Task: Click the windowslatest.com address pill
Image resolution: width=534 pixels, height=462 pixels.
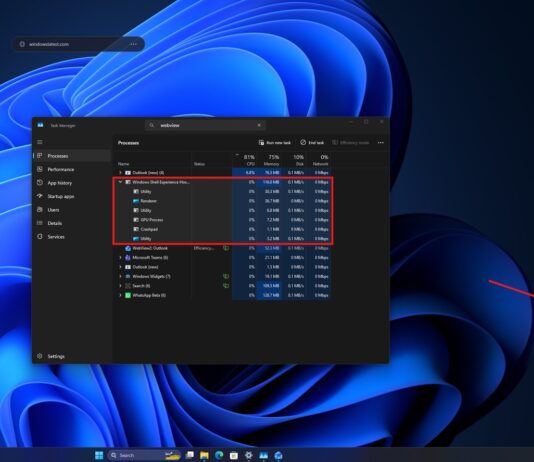Action: click(78, 44)
